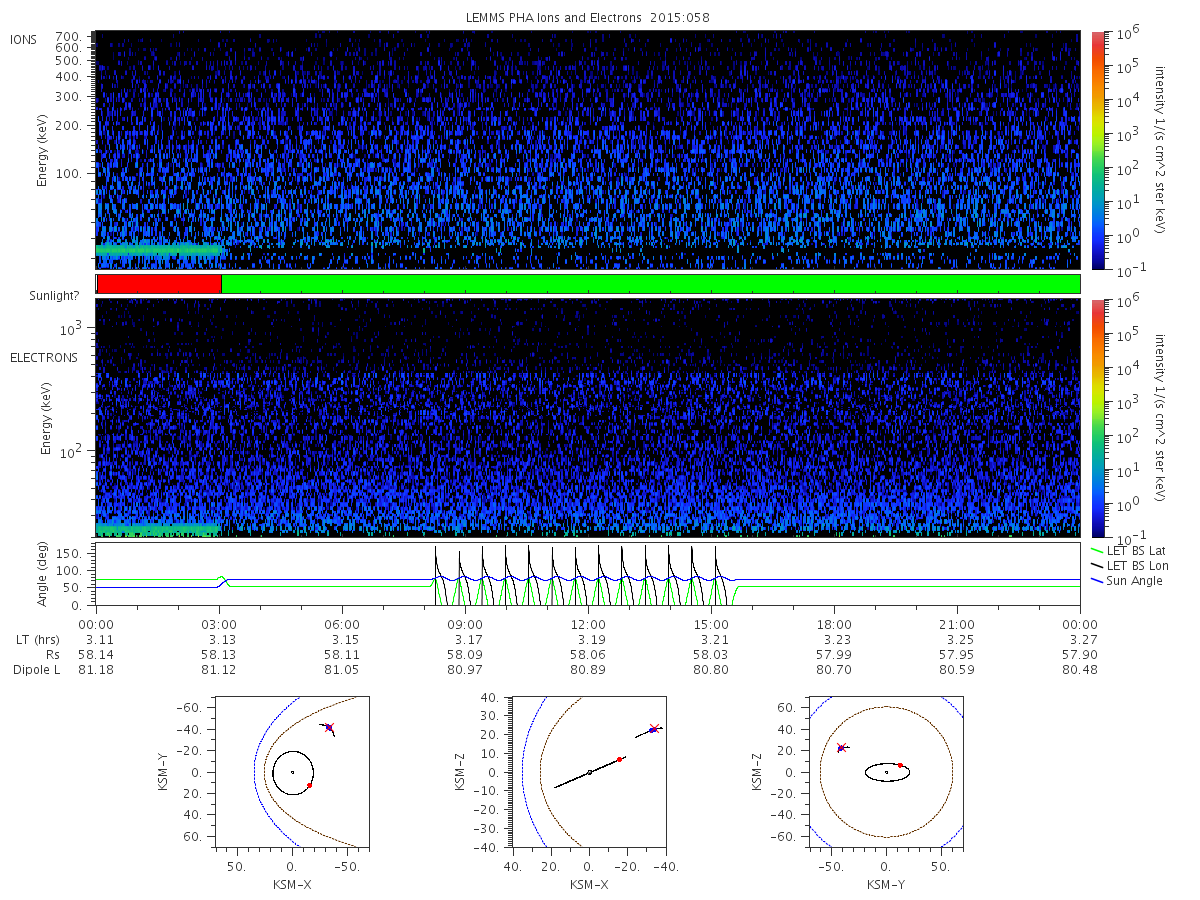
Task: Click the red X marker in the KSM-Y/KSM-Z orbit plot
Action: tap(842, 747)
